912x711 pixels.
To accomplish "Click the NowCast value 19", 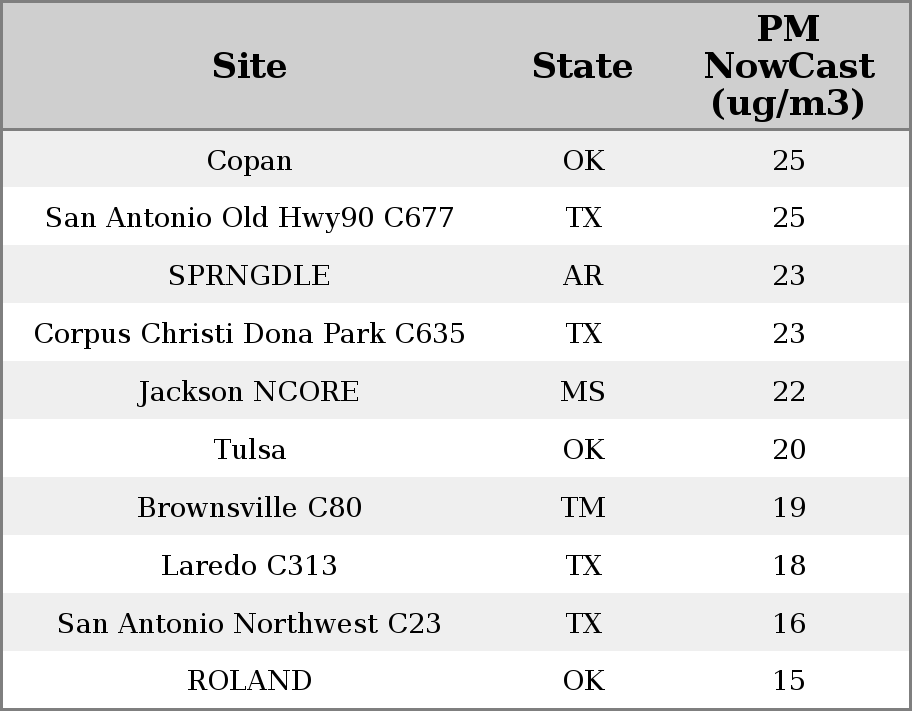I will coord(788,508).
